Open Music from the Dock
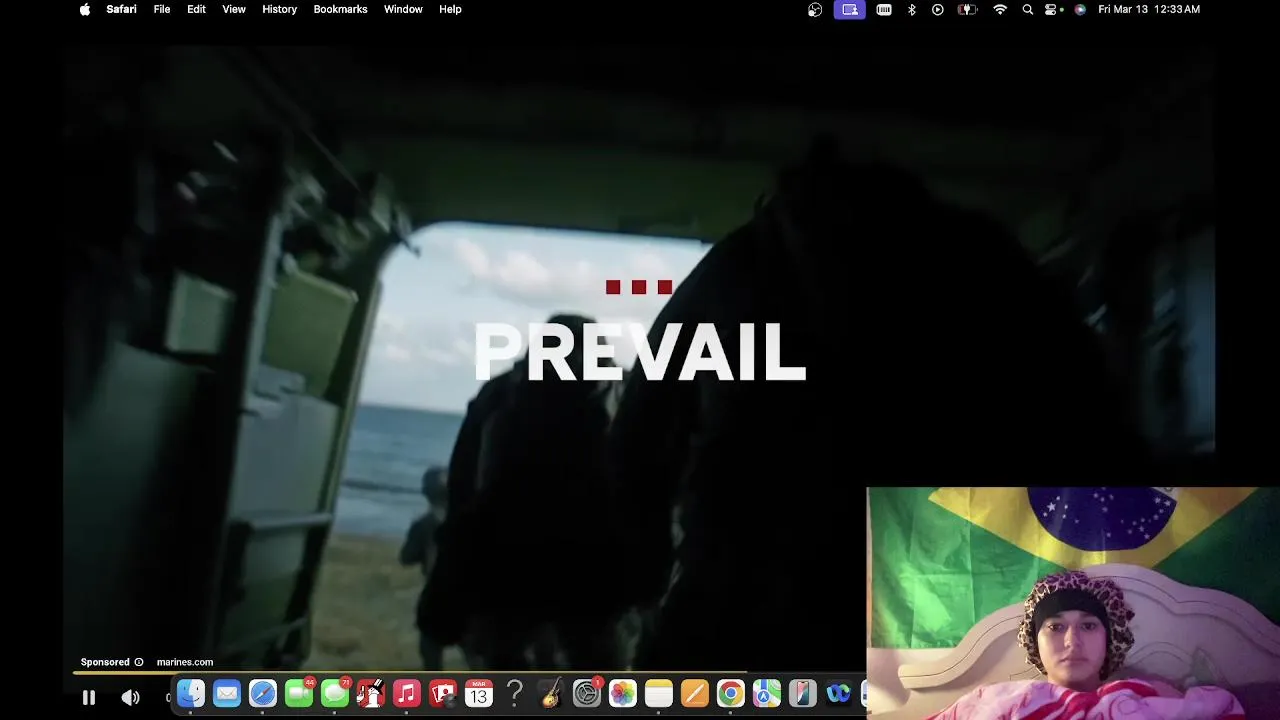Image resolution: width=1280 pixels, height=720 pixels. pos(407,693)
